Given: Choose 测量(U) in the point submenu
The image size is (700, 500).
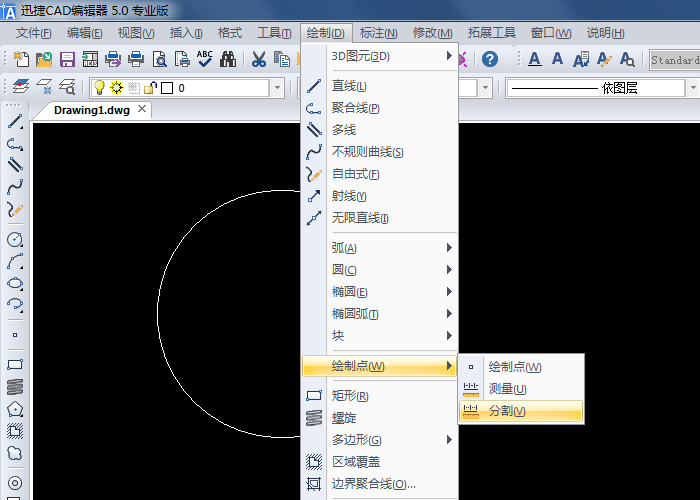Looking at the screenshot, I should pos(521,389).
